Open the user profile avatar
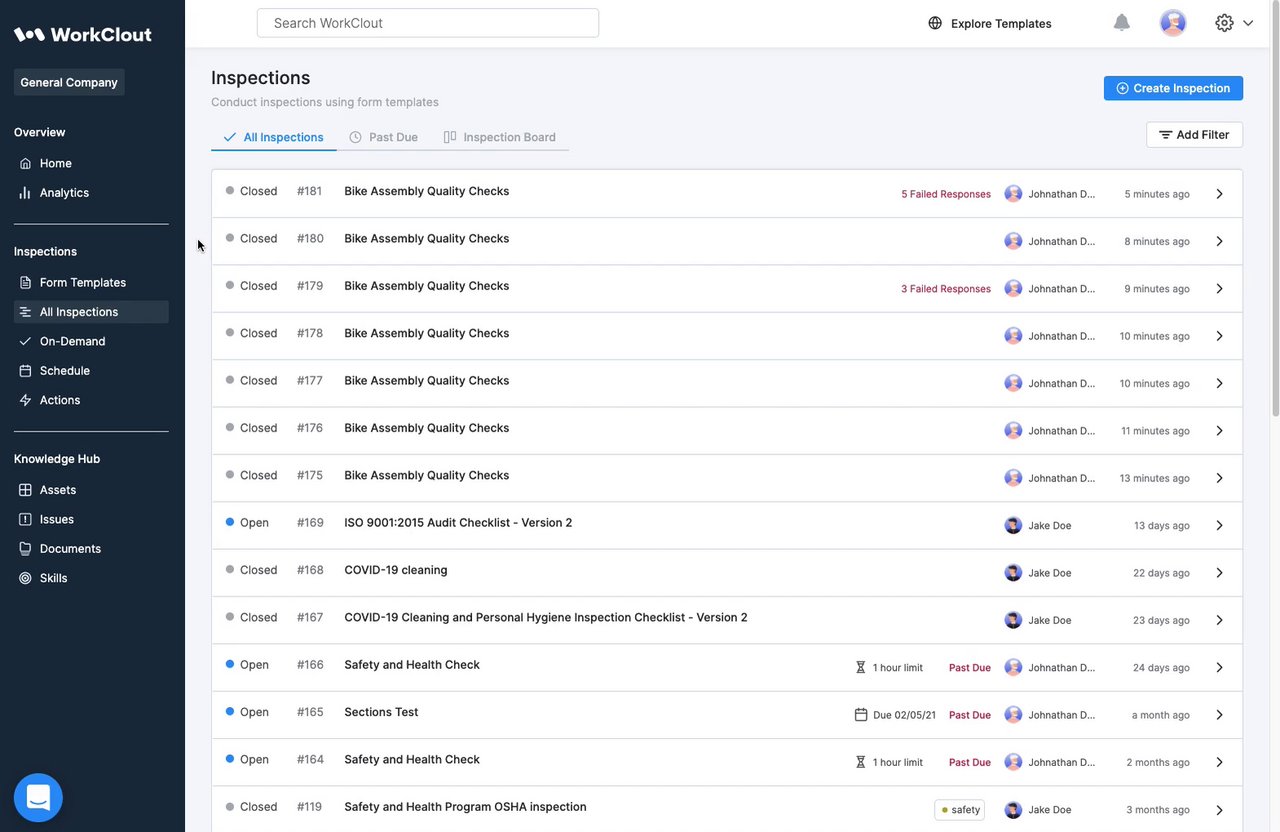This screenshot has height=832, width=1280. click(x=1173, y=23)
